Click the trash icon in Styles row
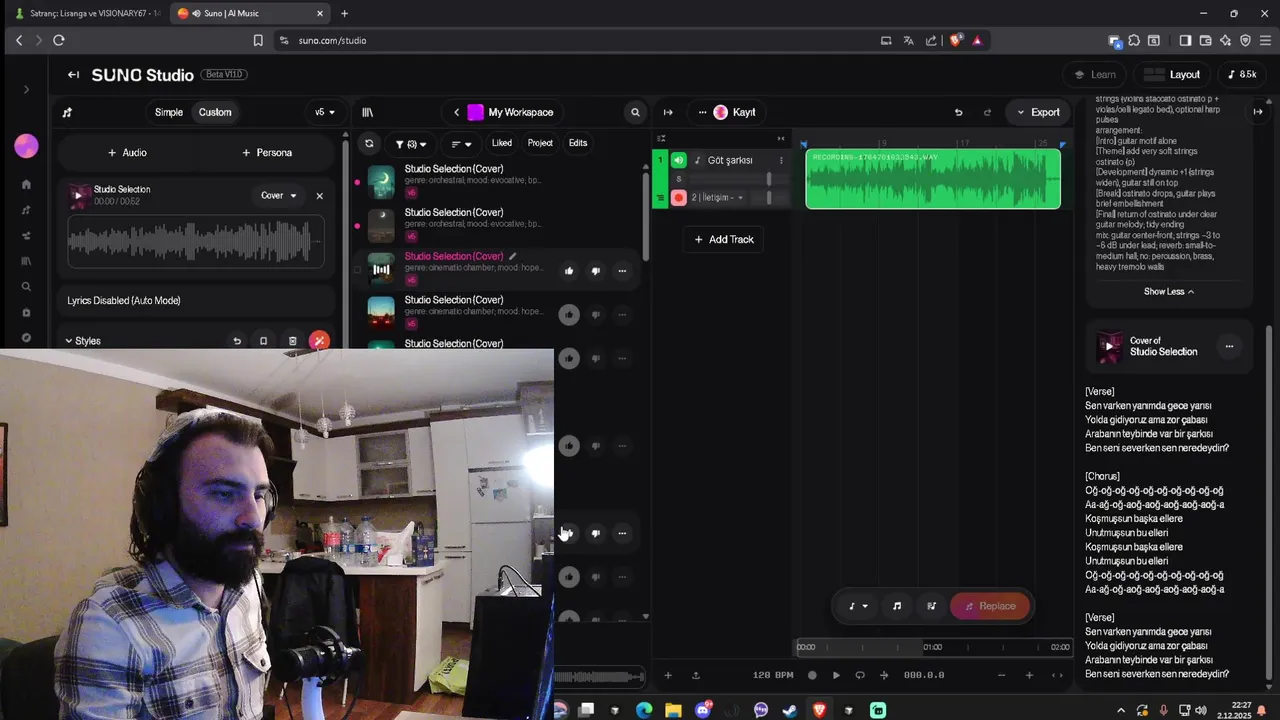 pyautogui.click(x=292, y=341)
